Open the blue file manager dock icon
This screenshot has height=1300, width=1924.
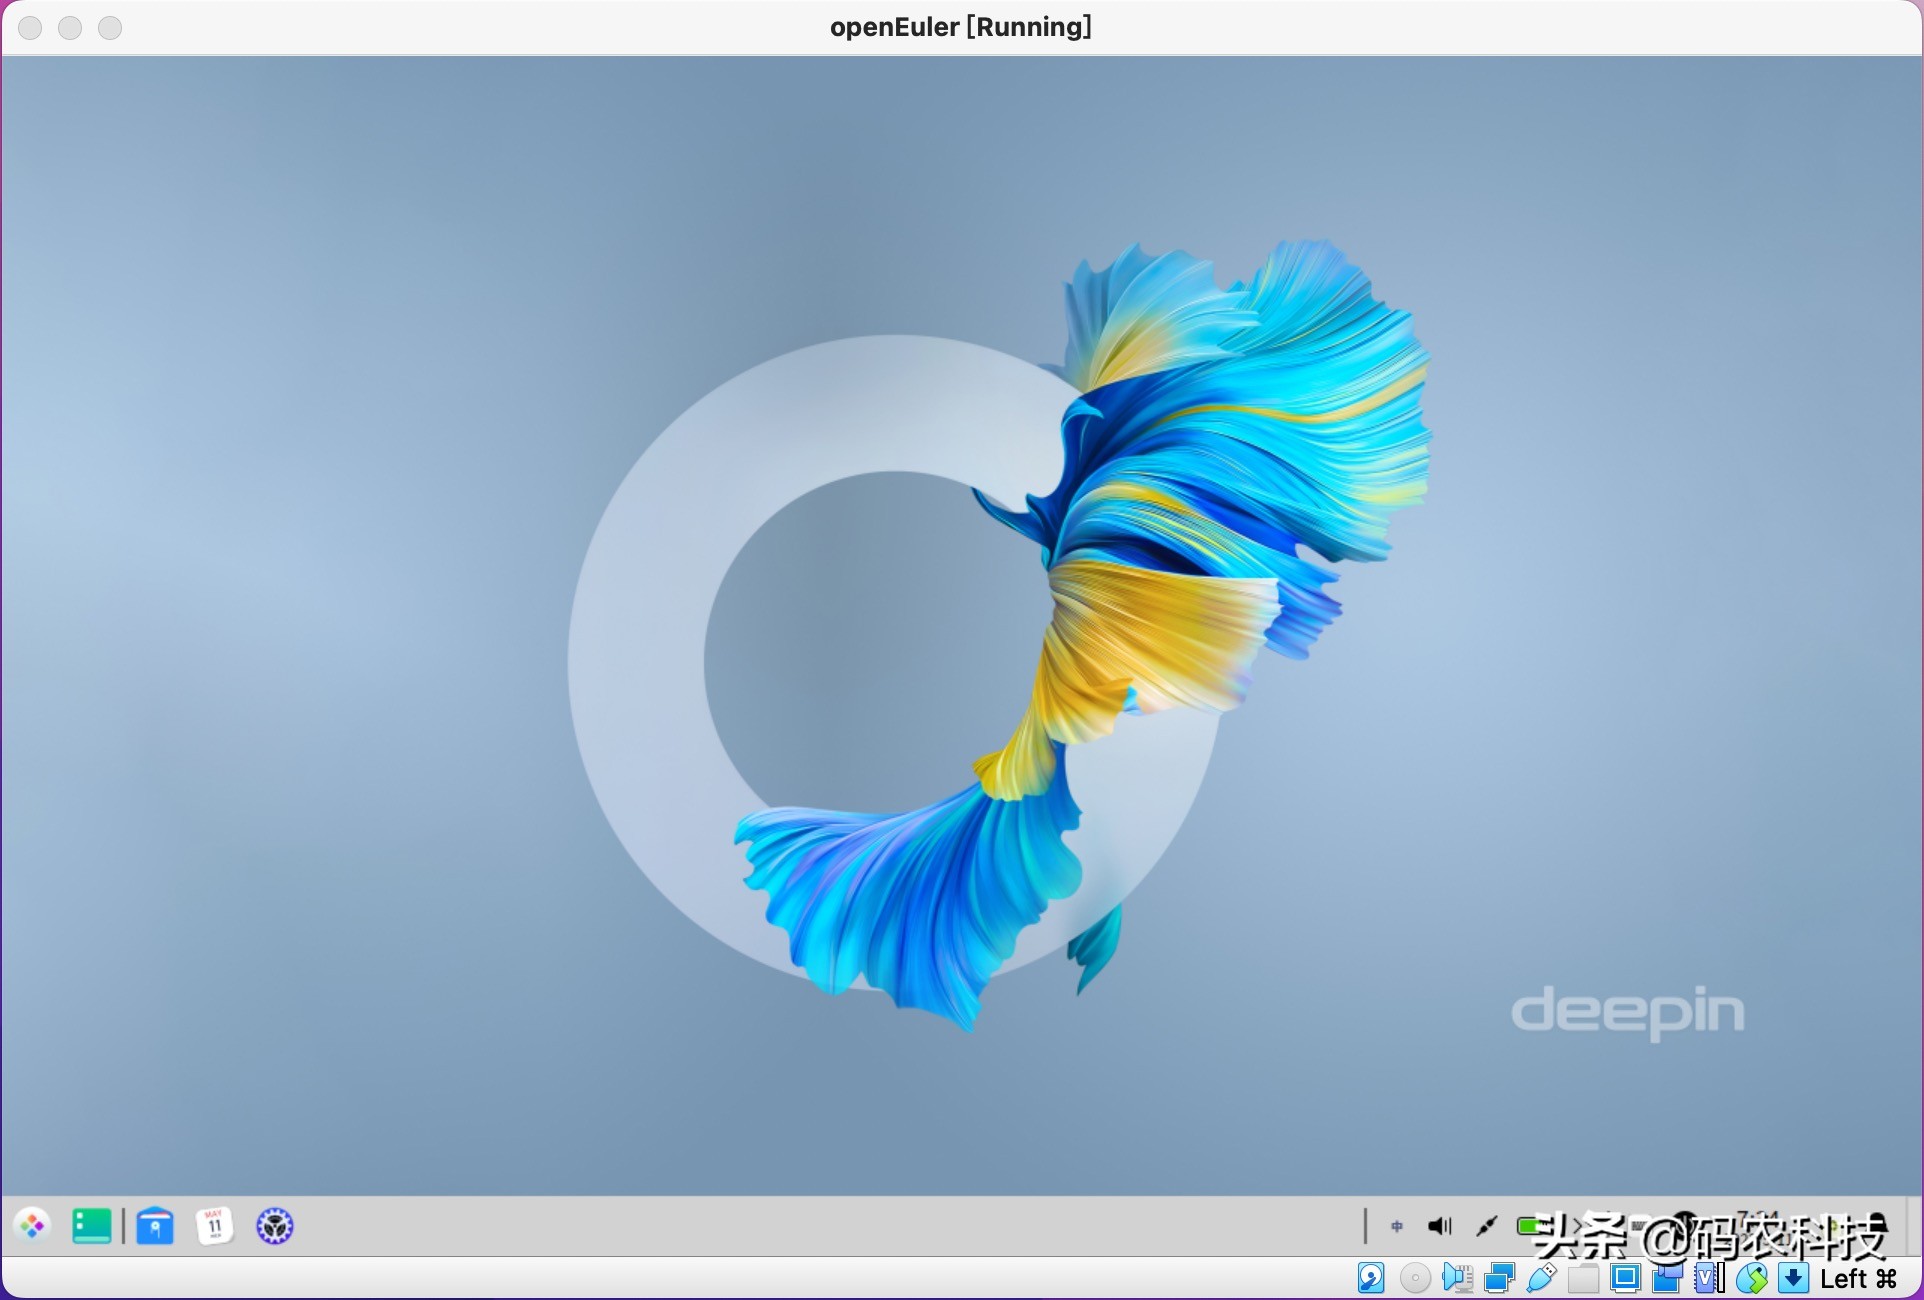(x=155, y=1226)
